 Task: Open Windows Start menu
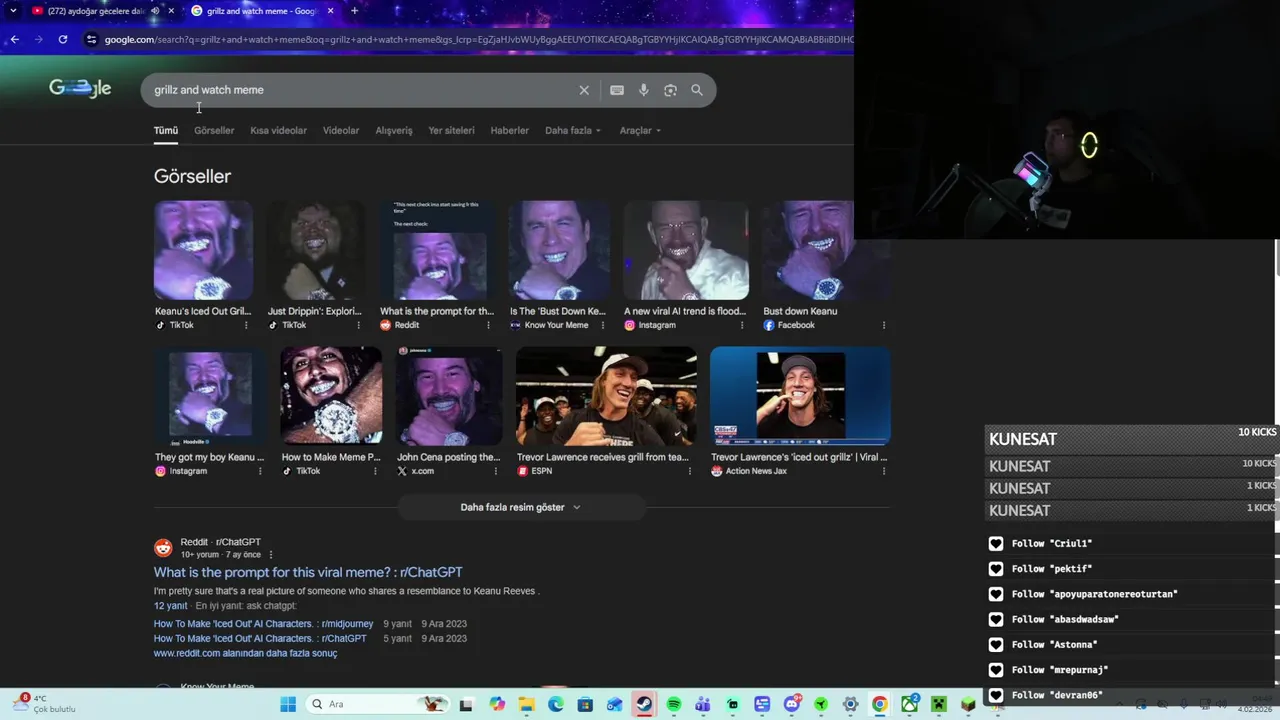288,704
